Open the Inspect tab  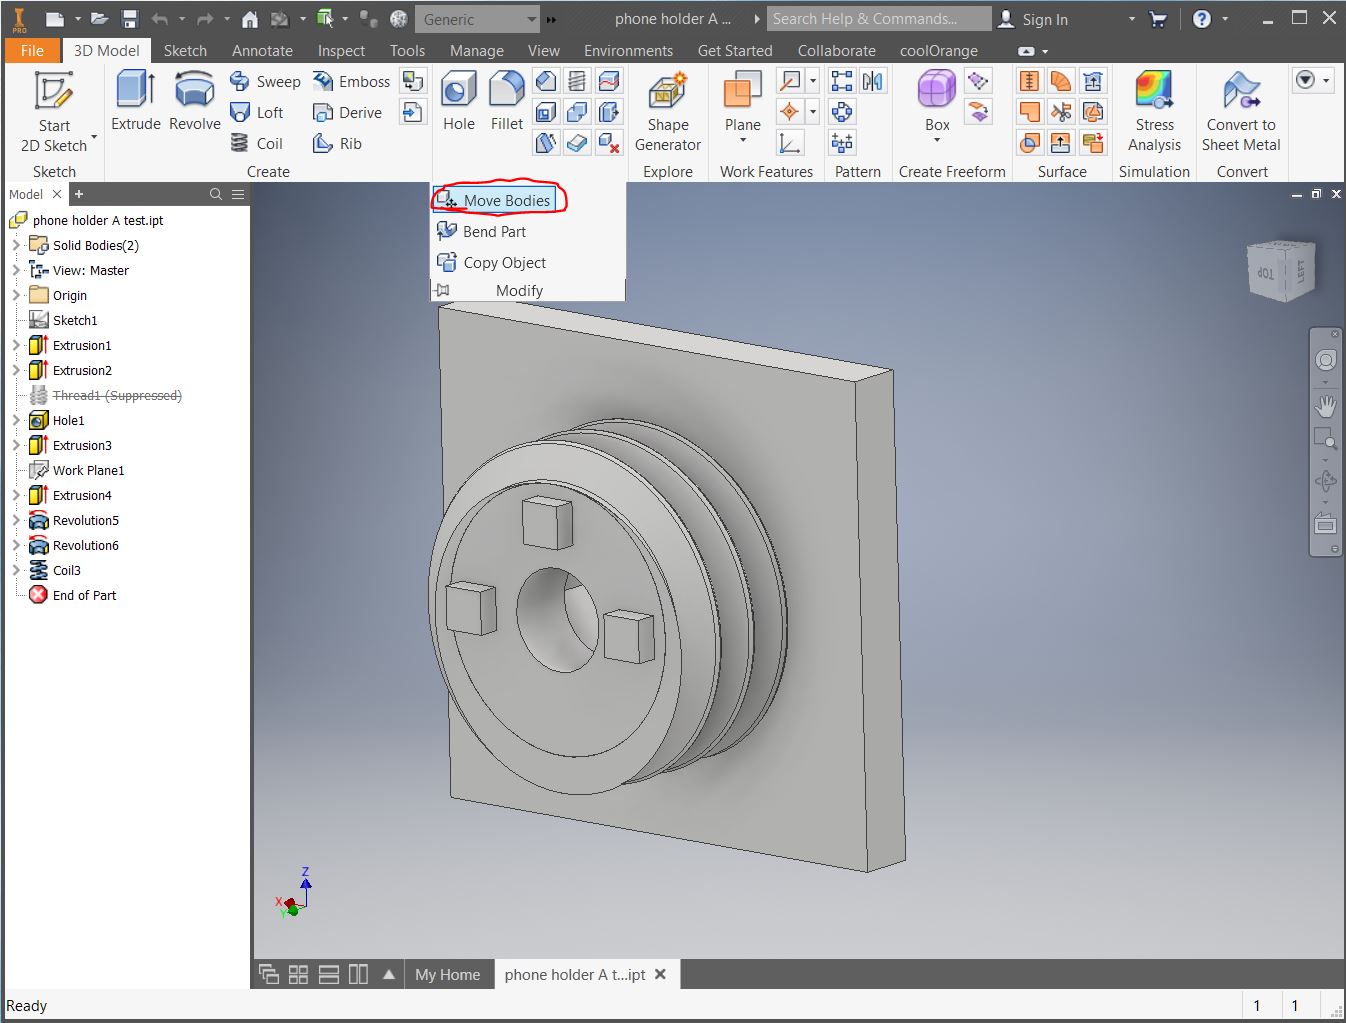pos(341,50)
